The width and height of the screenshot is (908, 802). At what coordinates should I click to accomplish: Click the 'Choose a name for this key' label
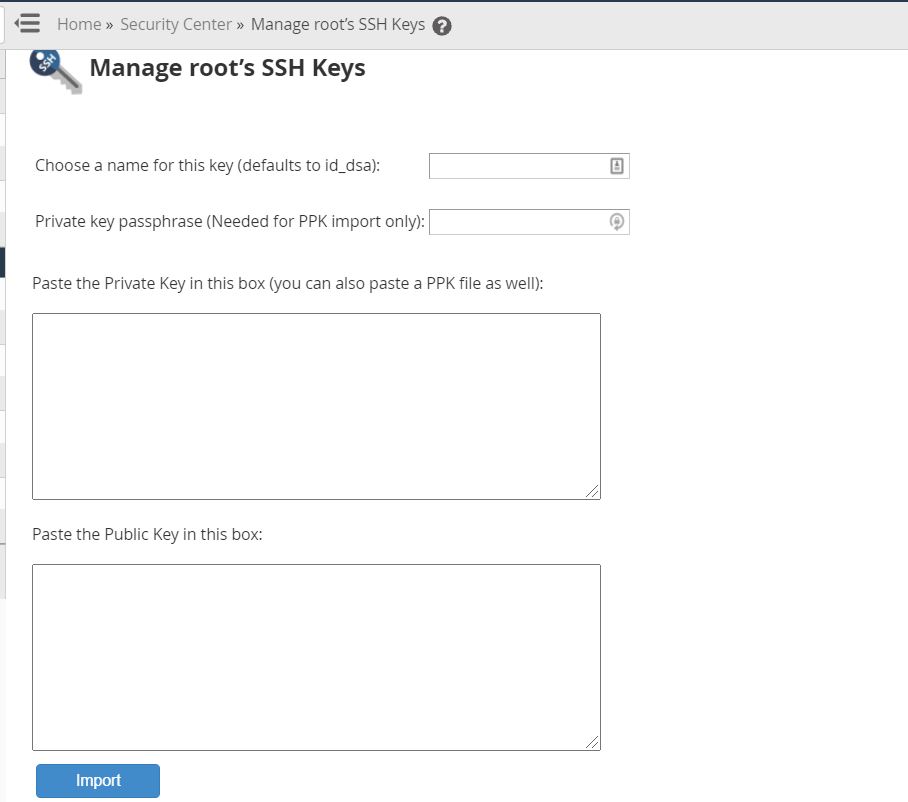(207, 166)
